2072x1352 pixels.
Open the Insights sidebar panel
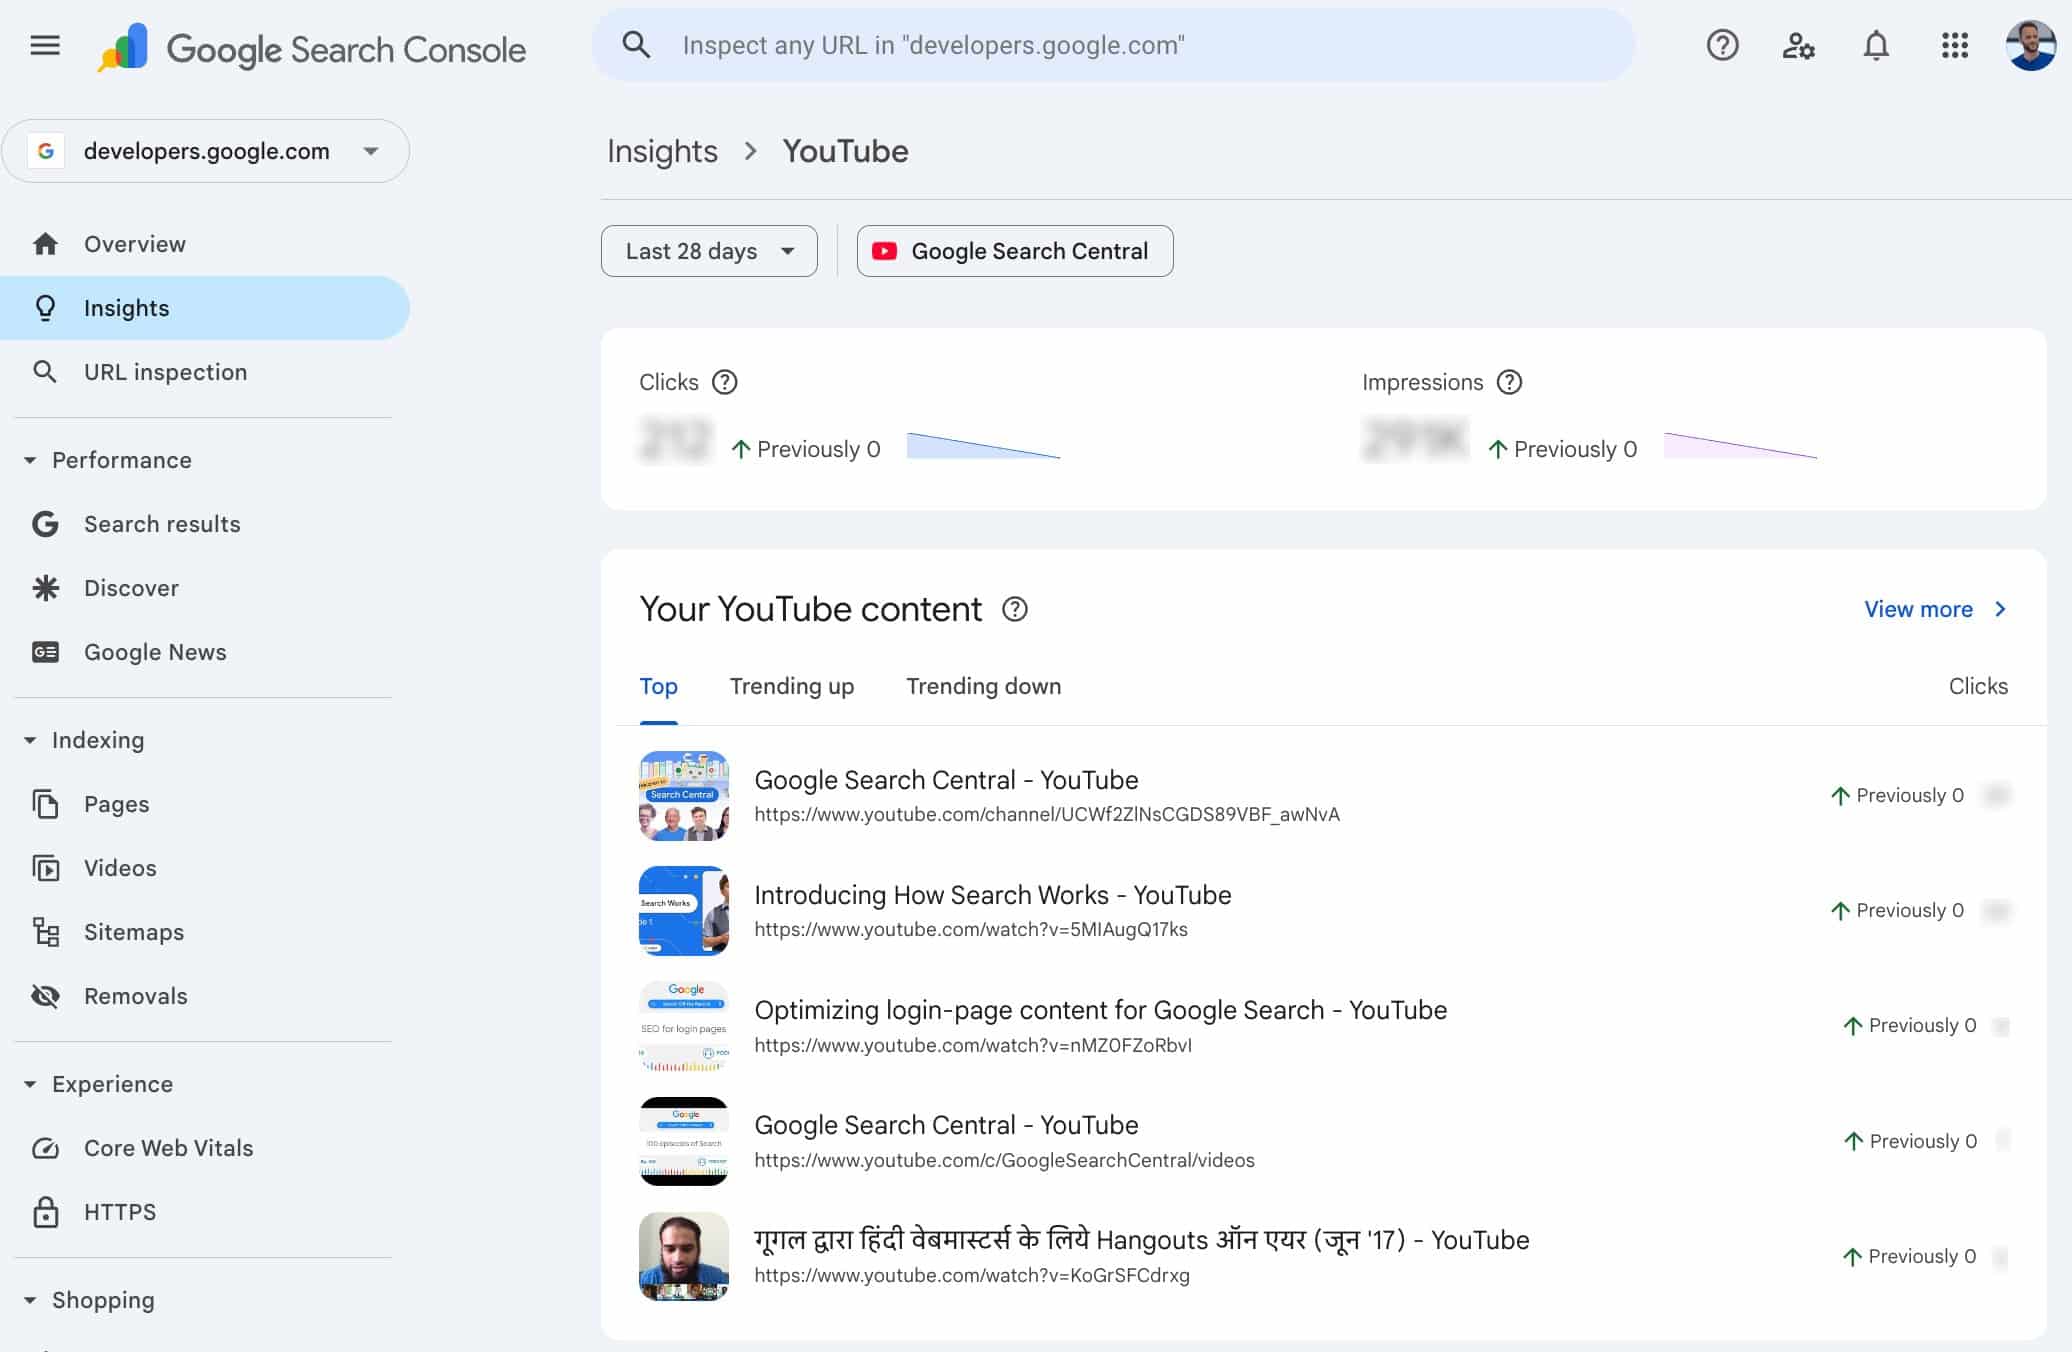point(126,307)
